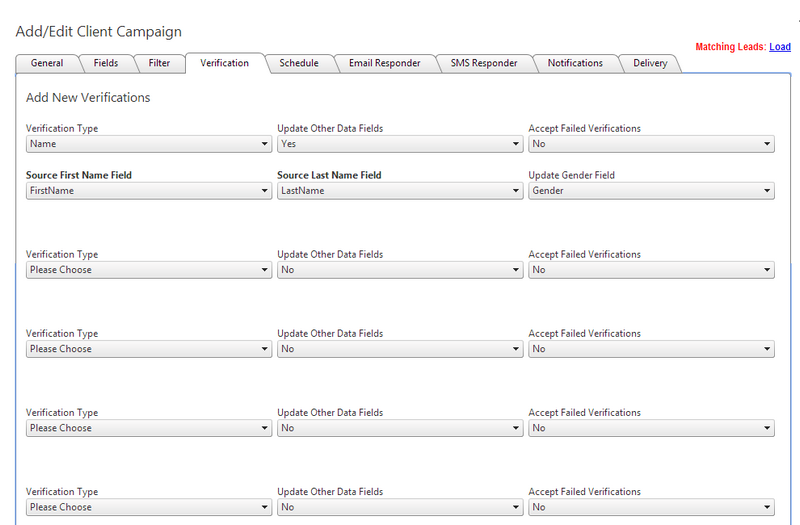
Task: Open the Fields tab
Action: click(x=105, y=63)
